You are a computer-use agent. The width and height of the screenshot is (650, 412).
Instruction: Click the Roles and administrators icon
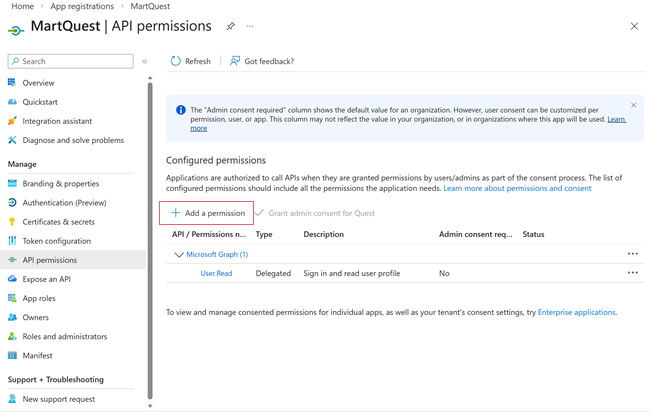click(x=12, y=336)
